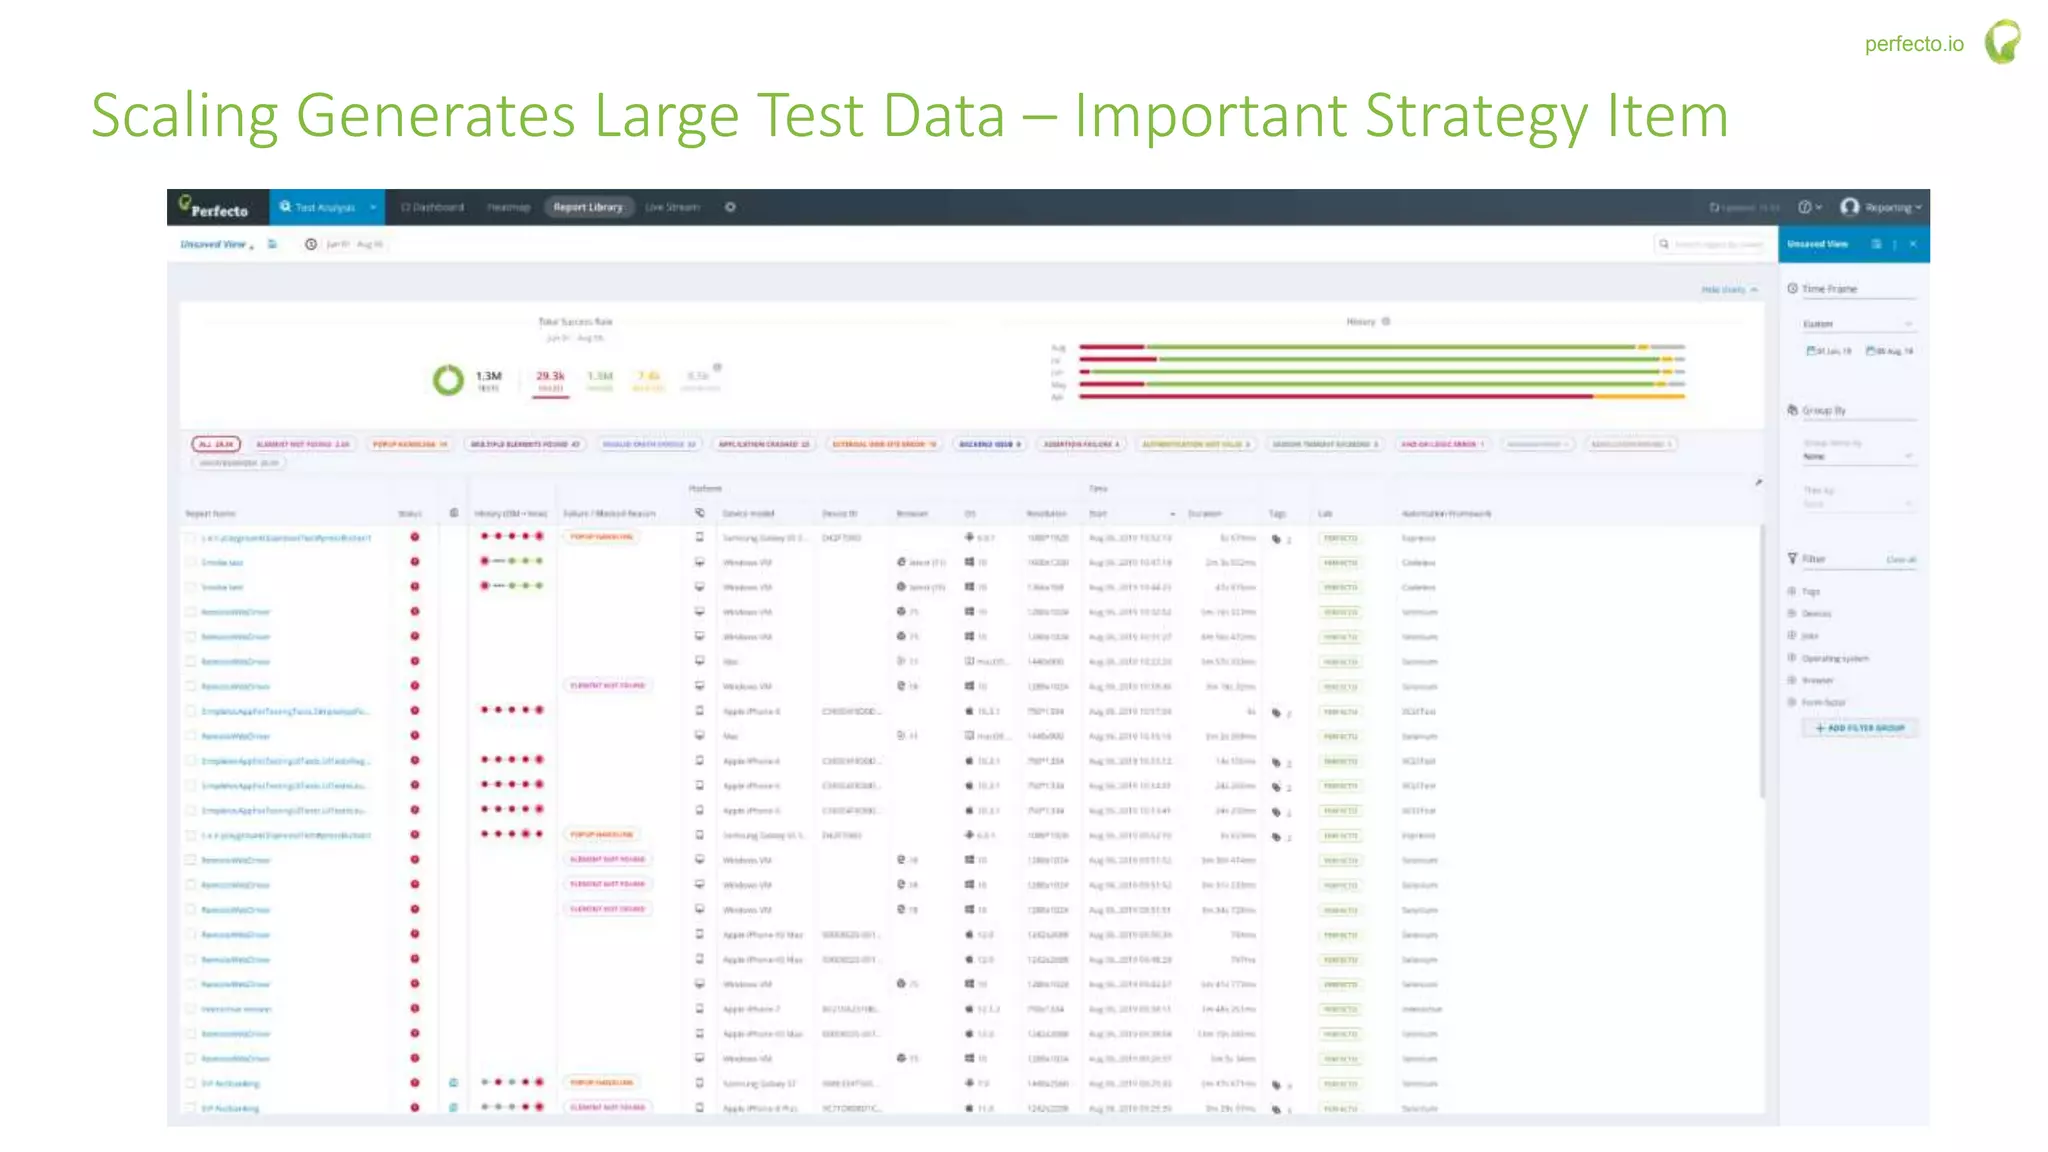Click the Apr history bar

(x=1382, y=397)
